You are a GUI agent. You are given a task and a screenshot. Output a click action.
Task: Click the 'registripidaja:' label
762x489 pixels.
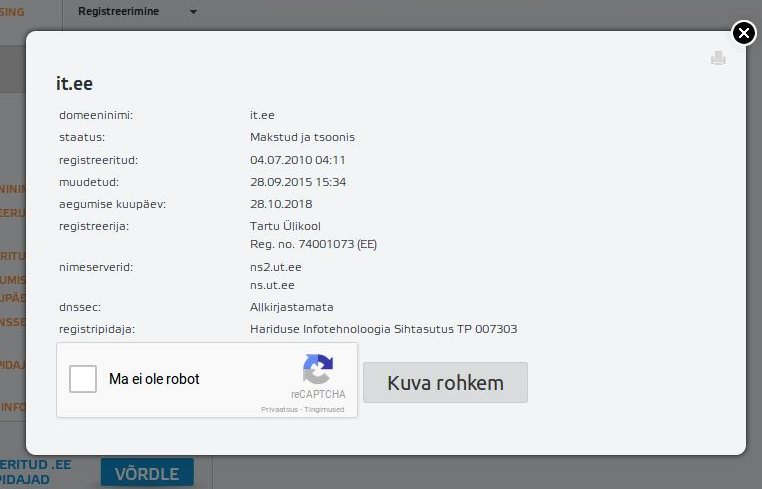pyautogui.click(x=97, y=330)
